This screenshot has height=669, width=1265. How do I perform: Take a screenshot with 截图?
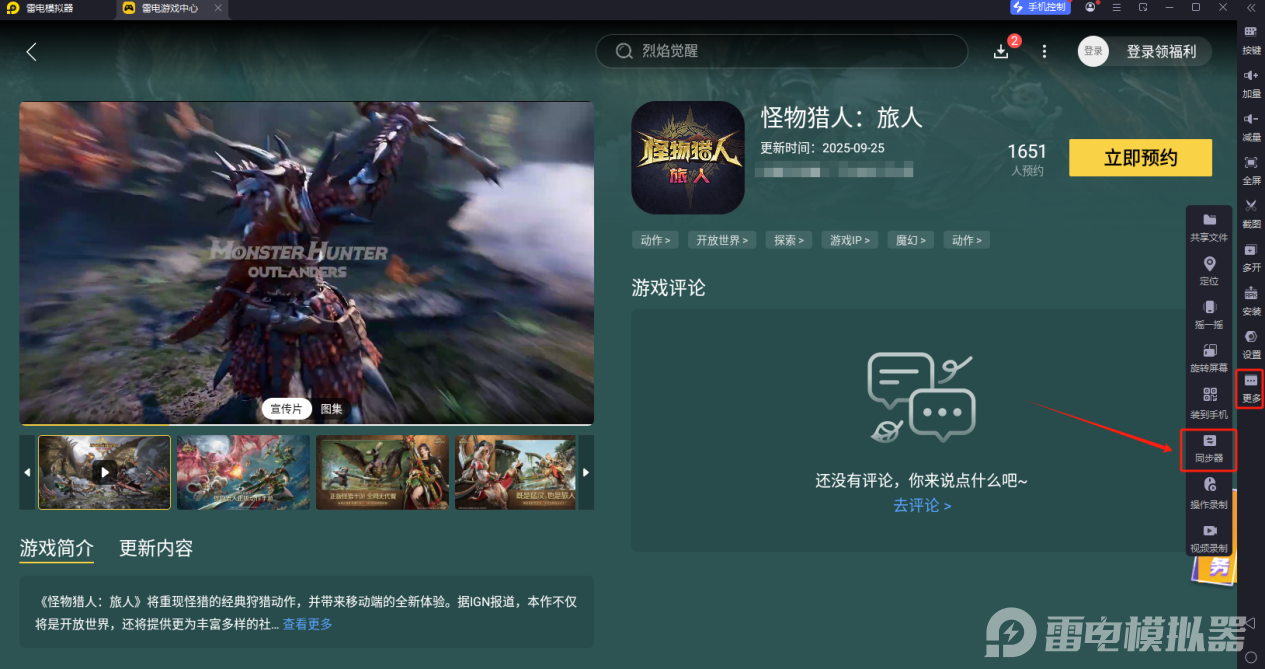(1251, 213)
